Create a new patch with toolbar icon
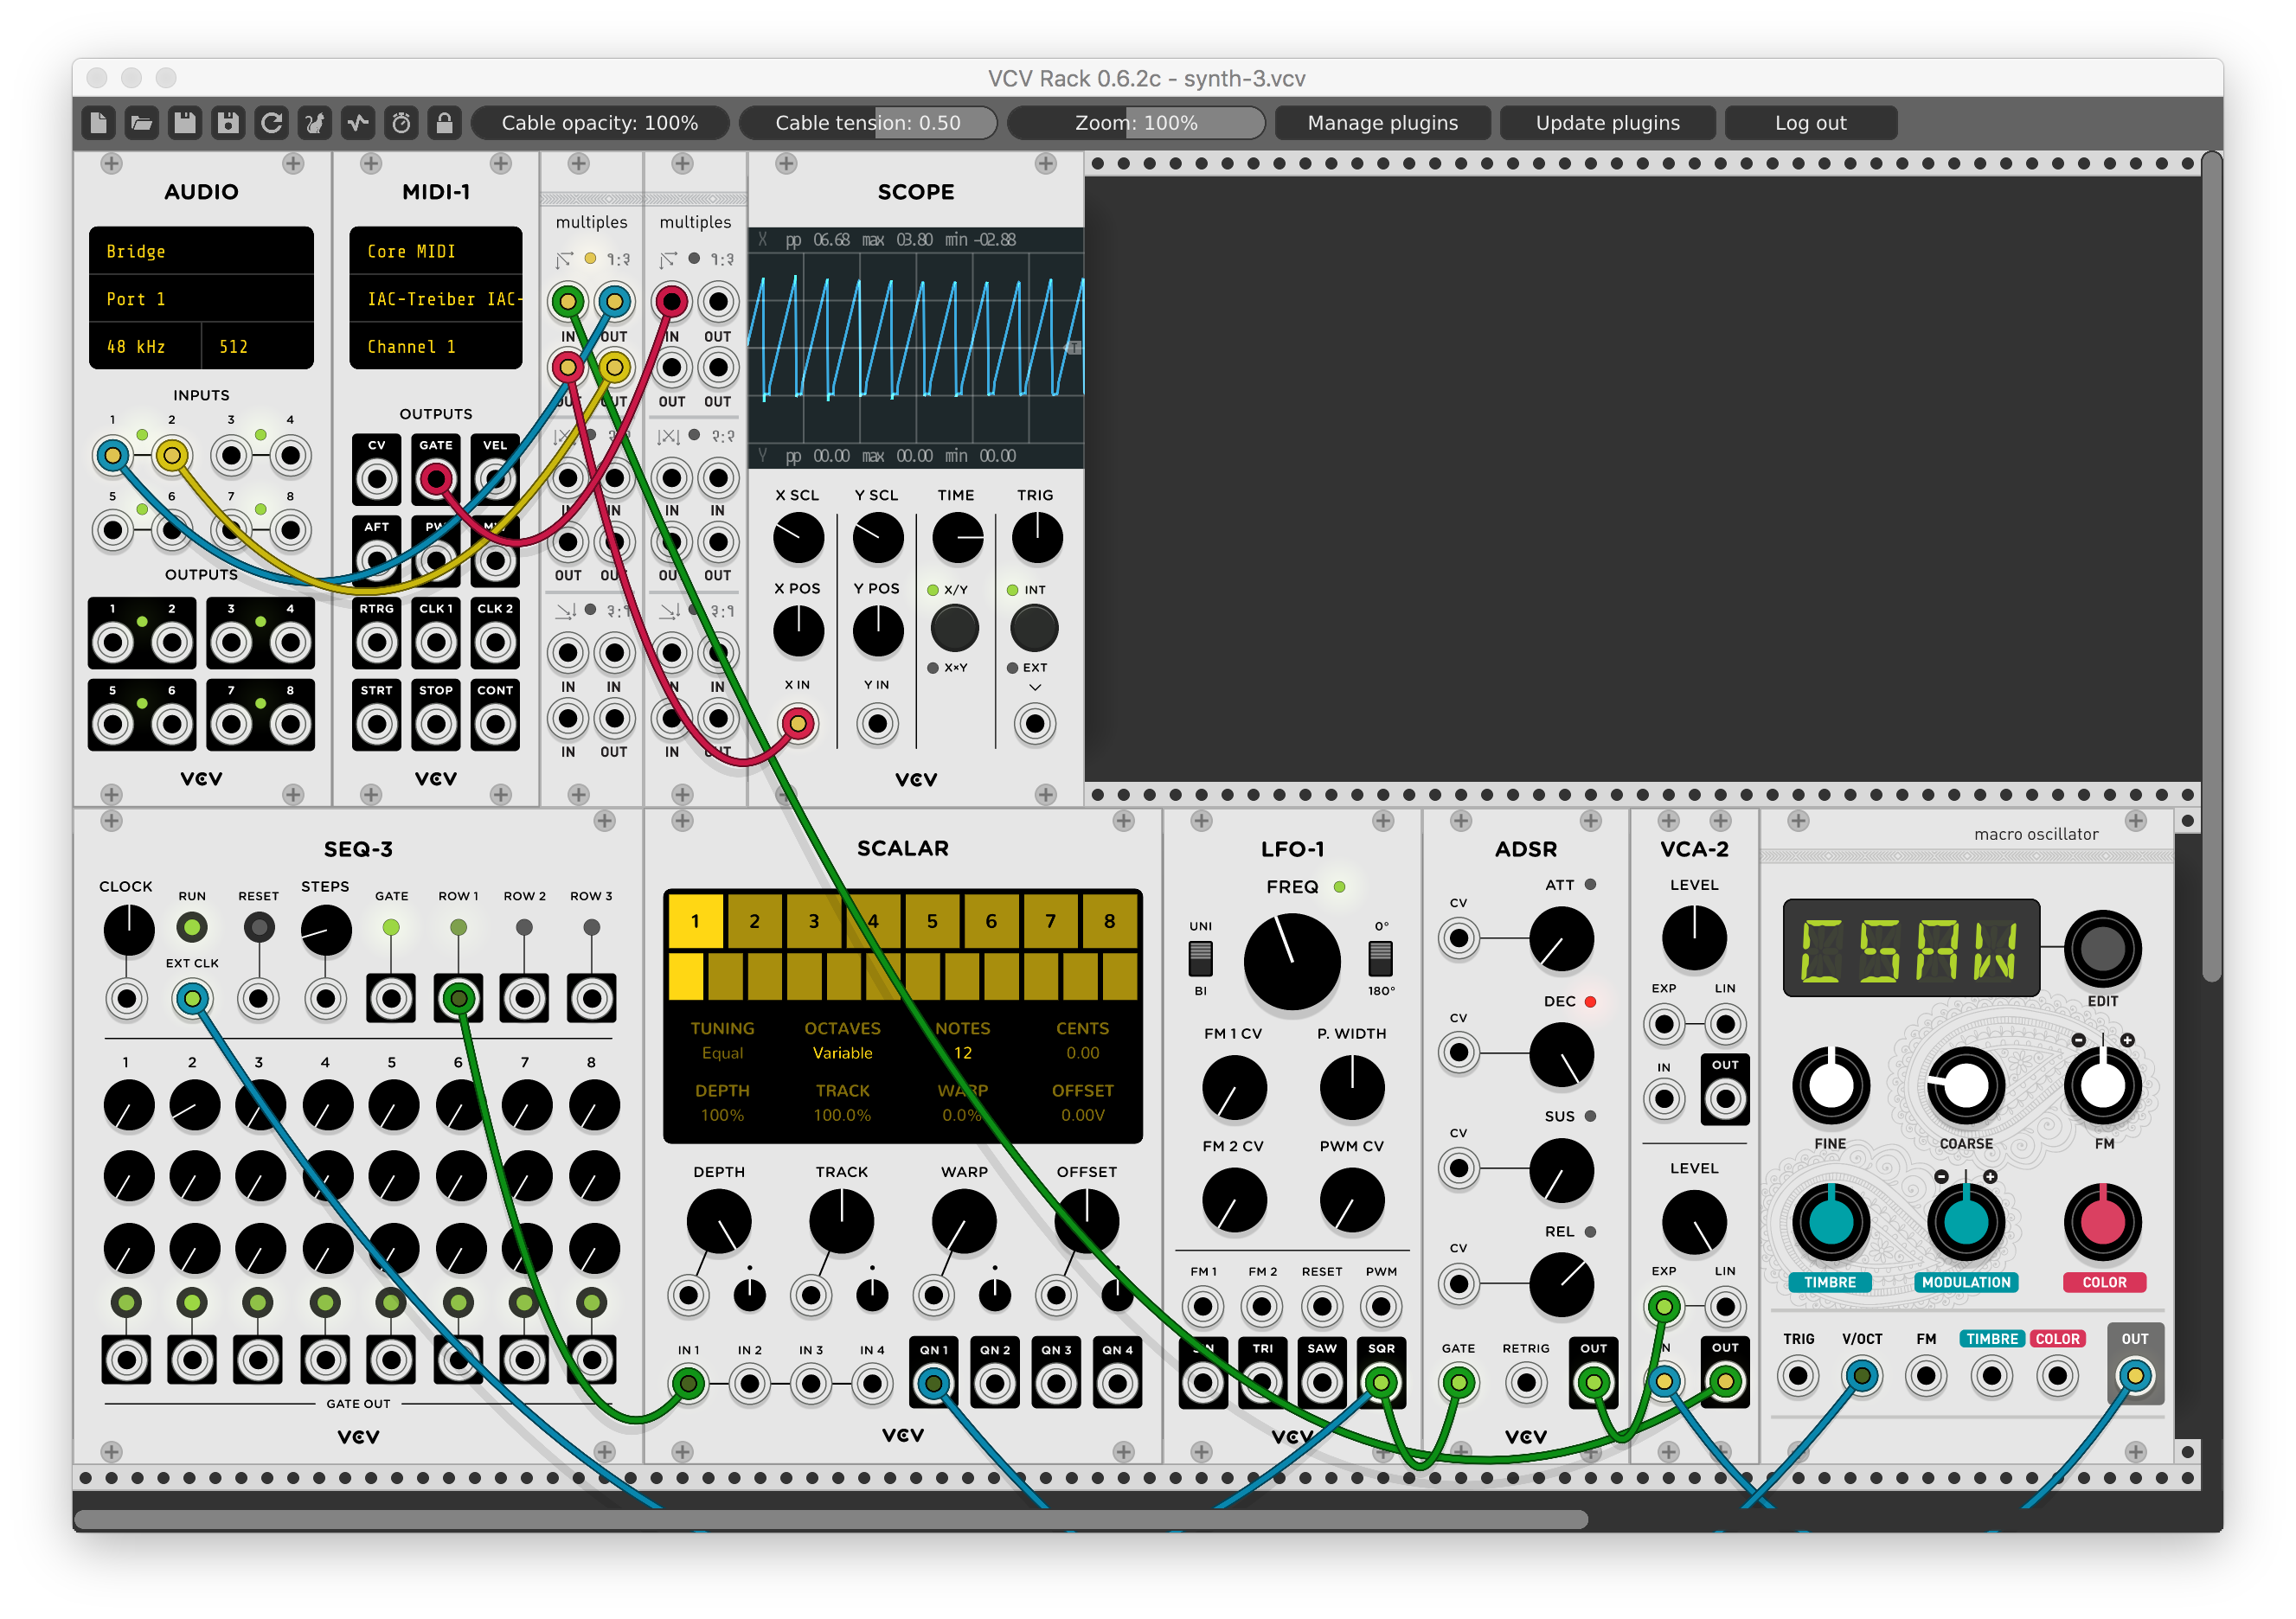The height and width of the screenshot is (1619, 2296). [x=98, y=123]
